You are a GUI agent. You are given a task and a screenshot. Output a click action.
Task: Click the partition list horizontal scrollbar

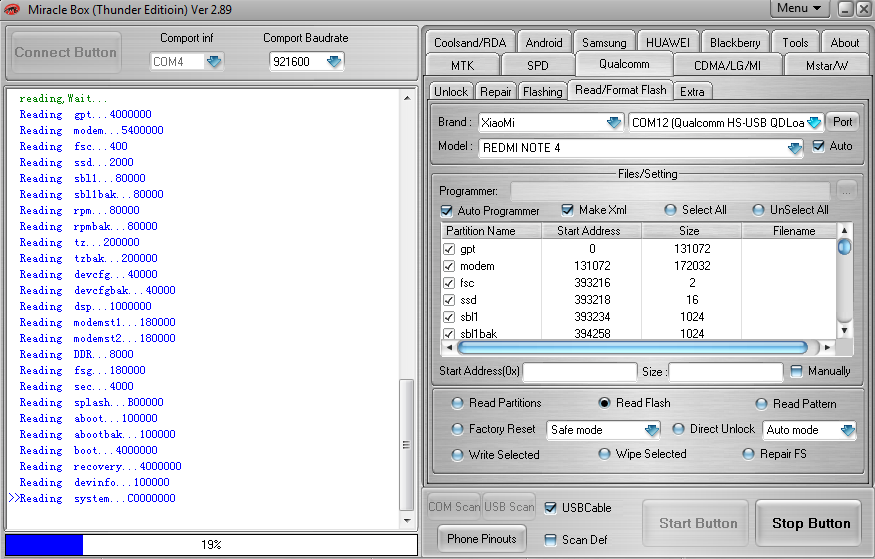click(x=632, y=348)
